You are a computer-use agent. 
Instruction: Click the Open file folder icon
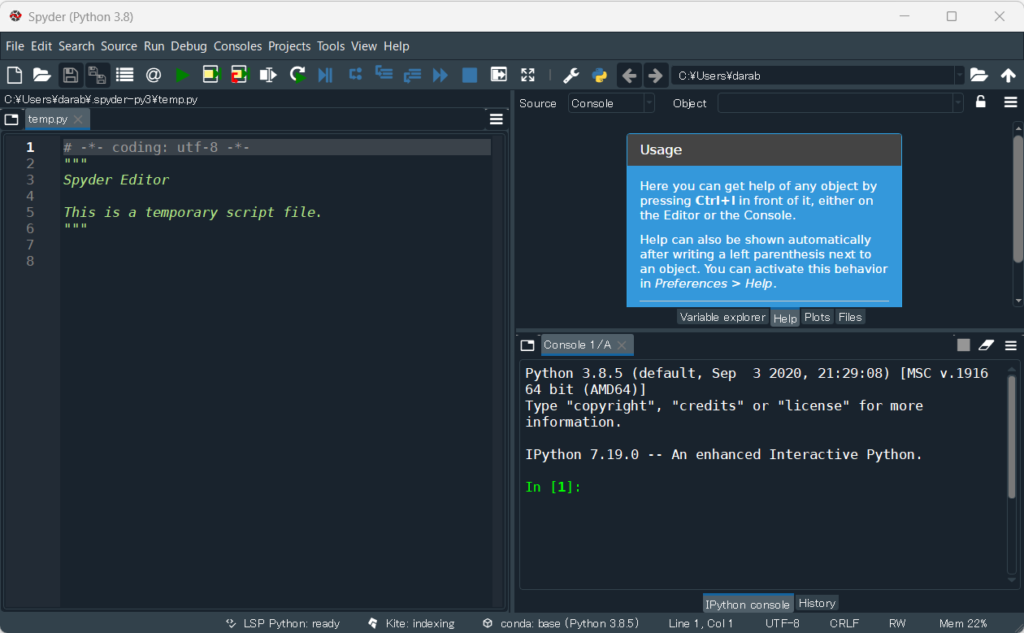pyautogui.click(x=42, y=75)
